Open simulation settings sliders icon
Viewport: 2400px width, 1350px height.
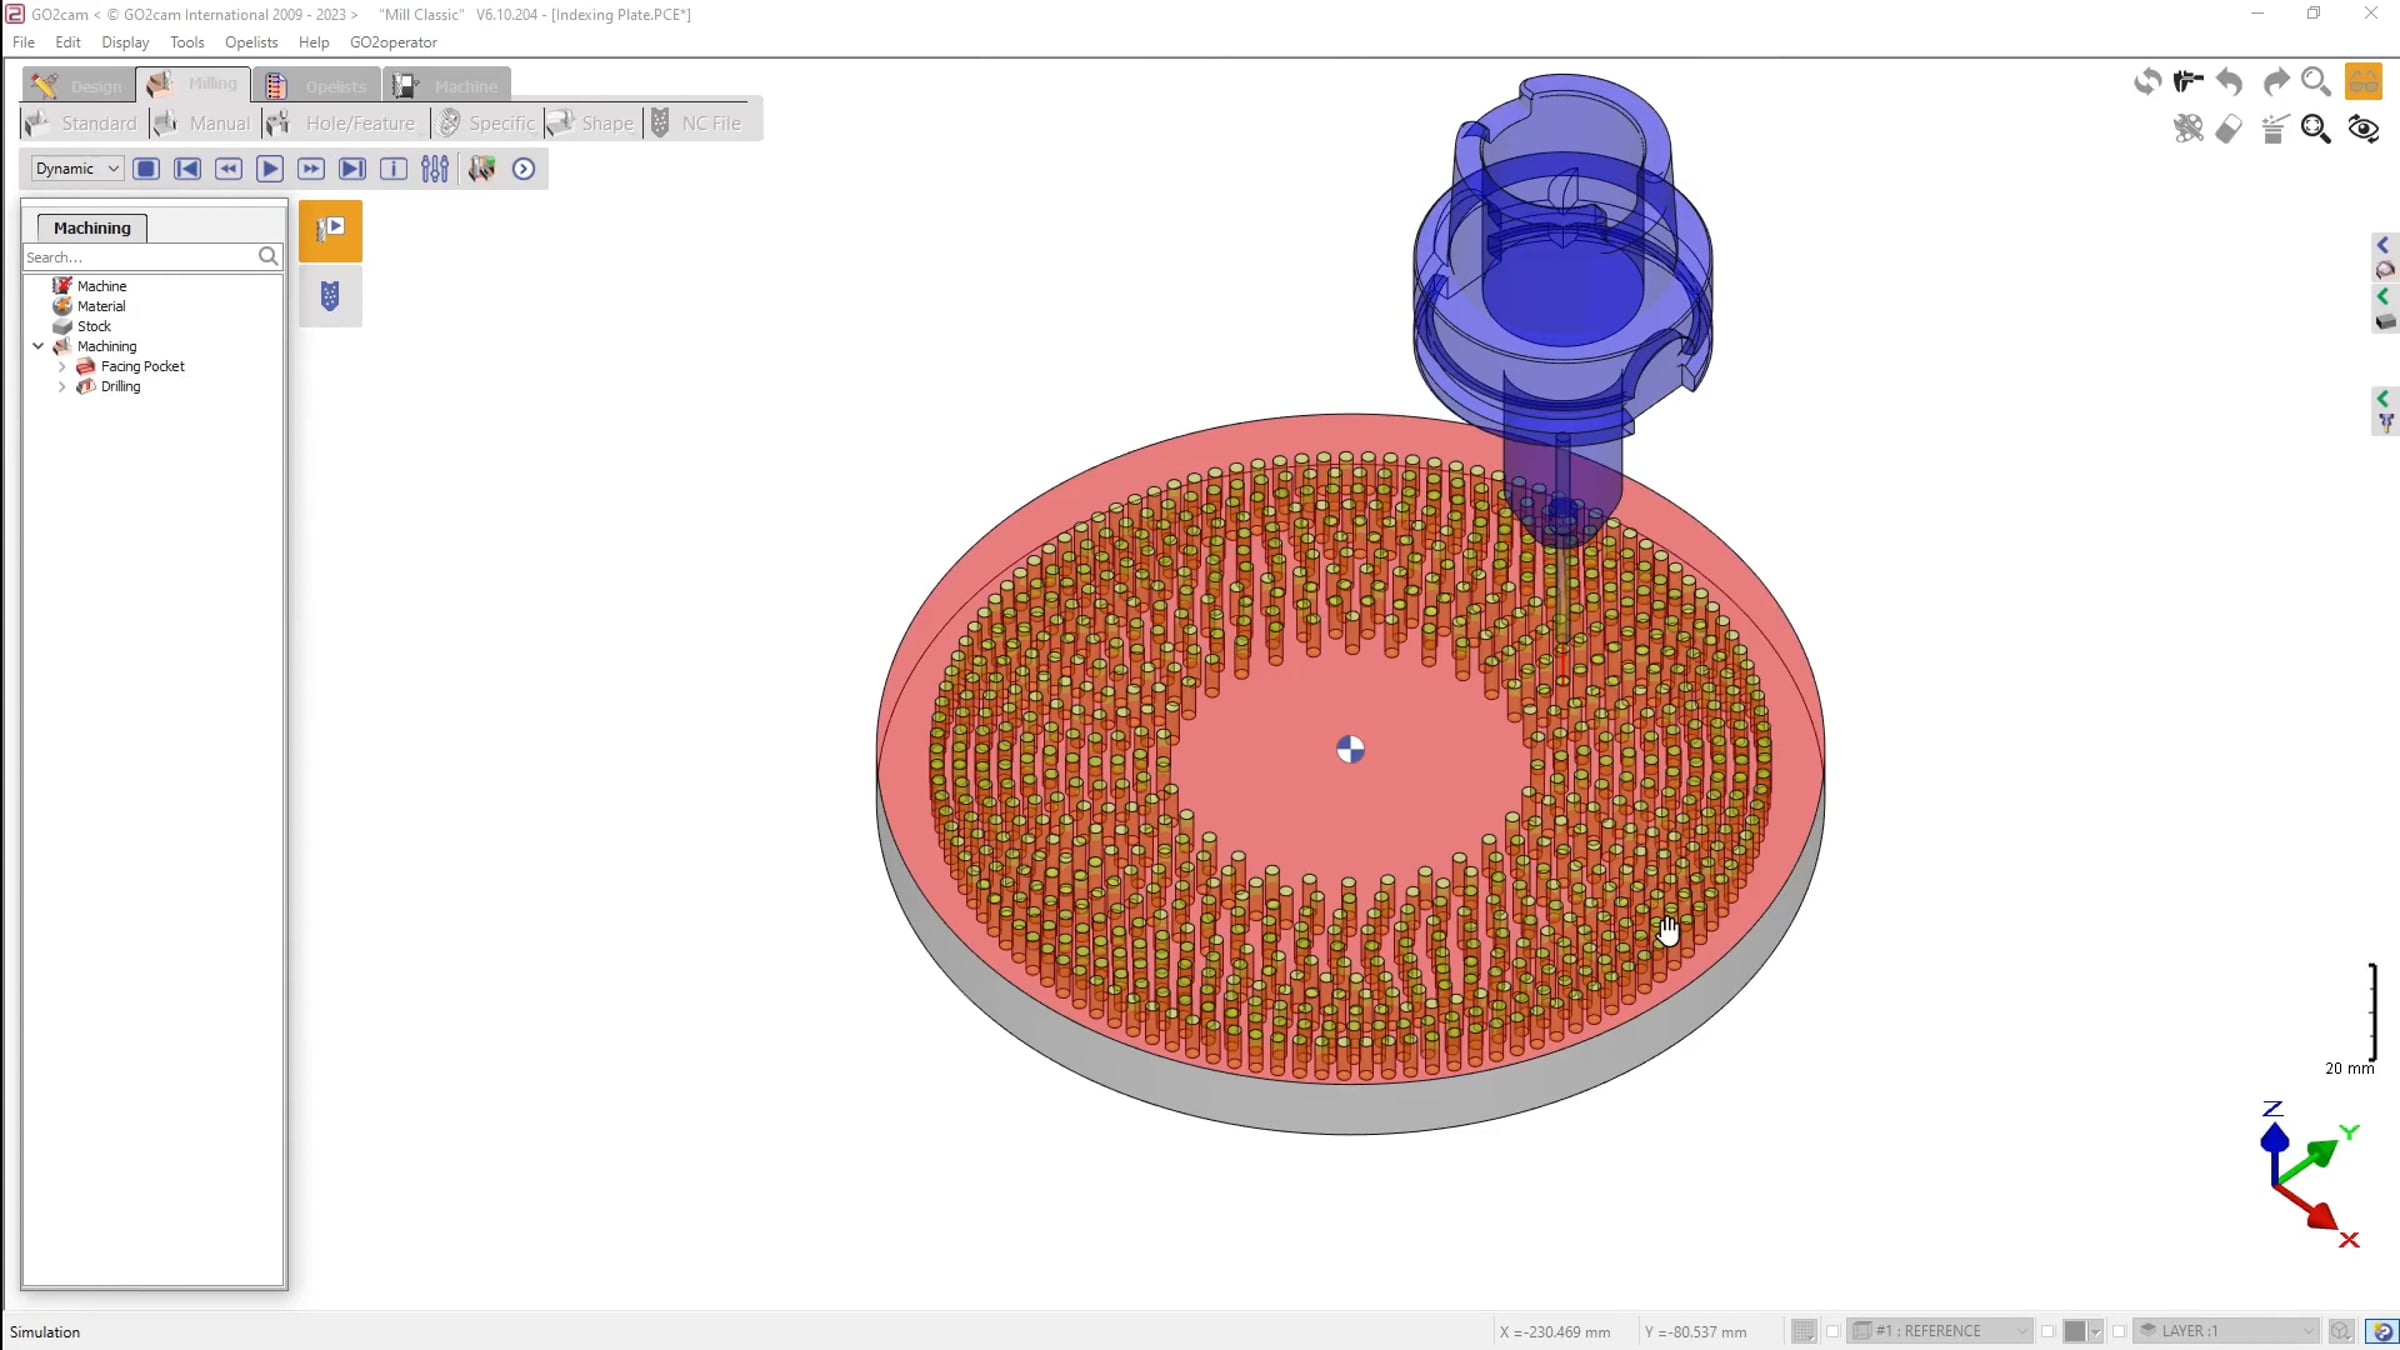point(435,169)
